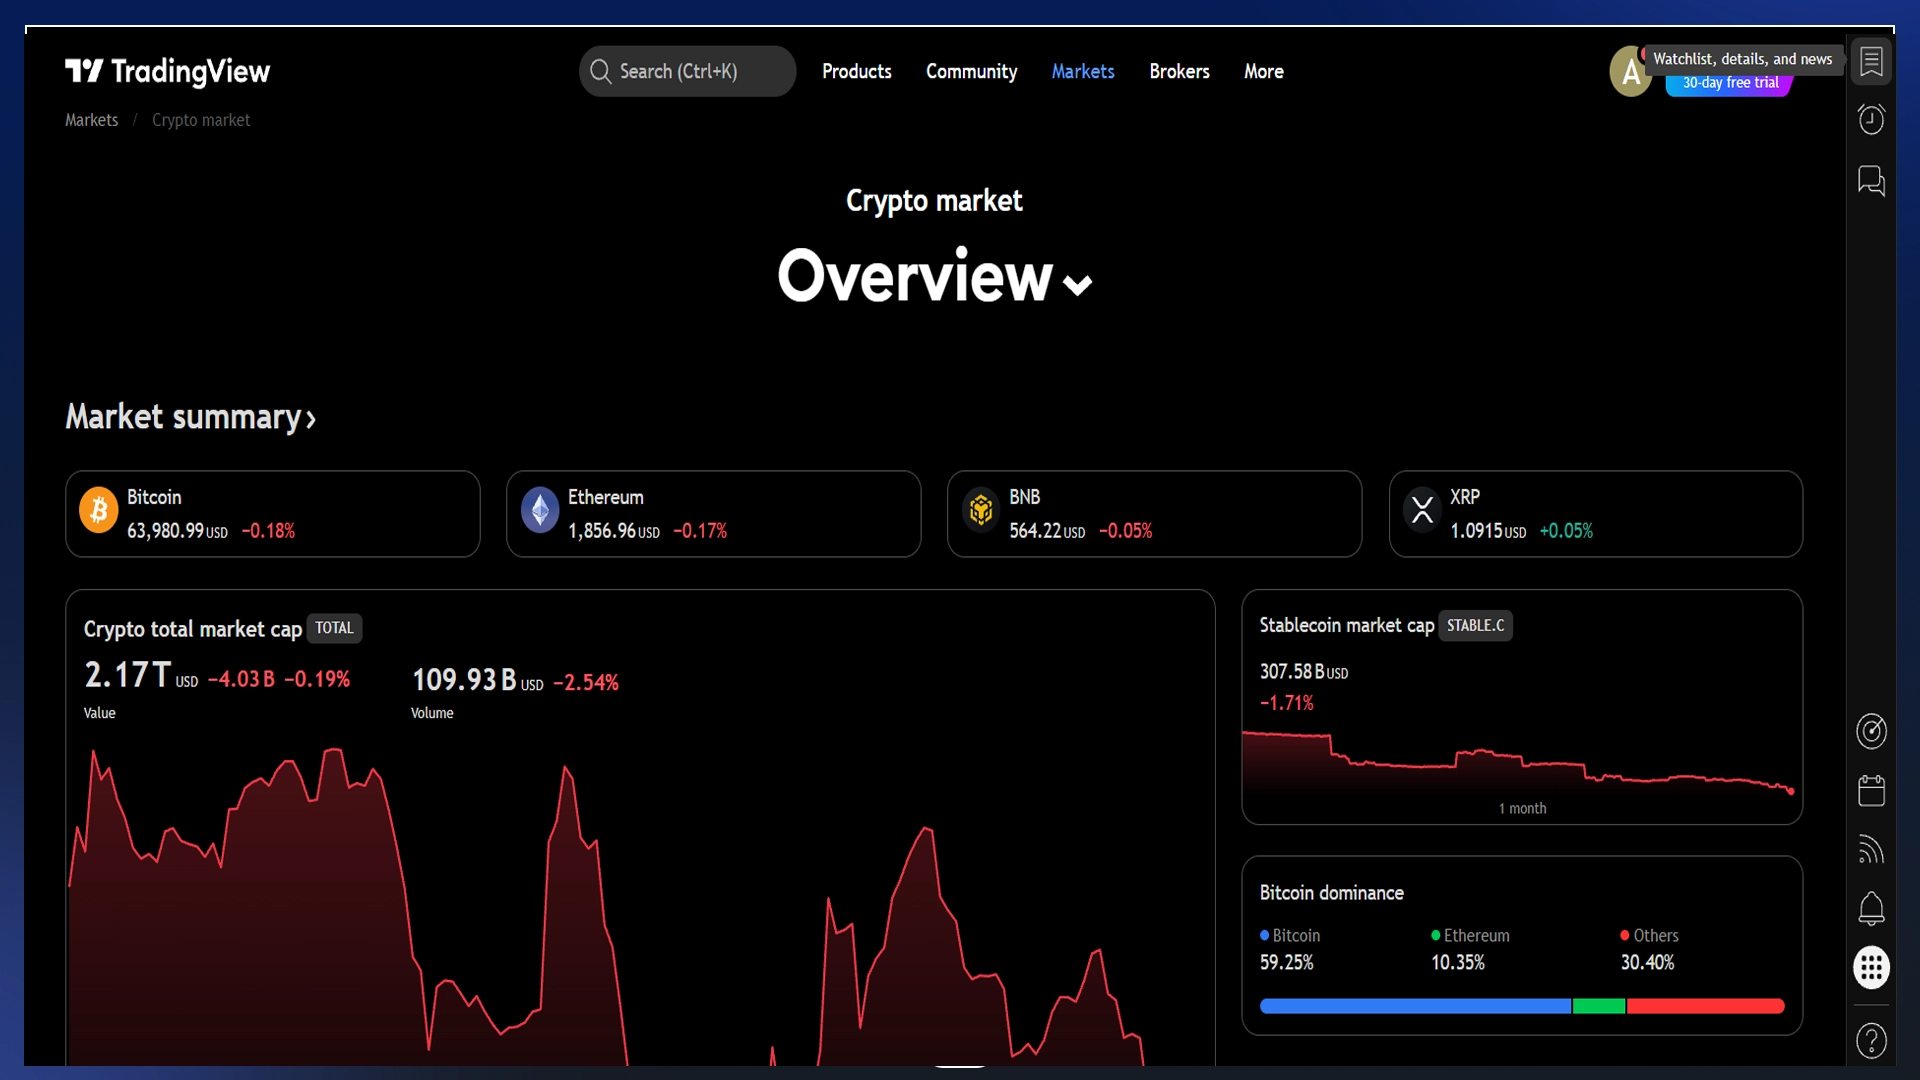
Task: Go to Markets breadcrumb link
Action: click(x=91, y=120)
